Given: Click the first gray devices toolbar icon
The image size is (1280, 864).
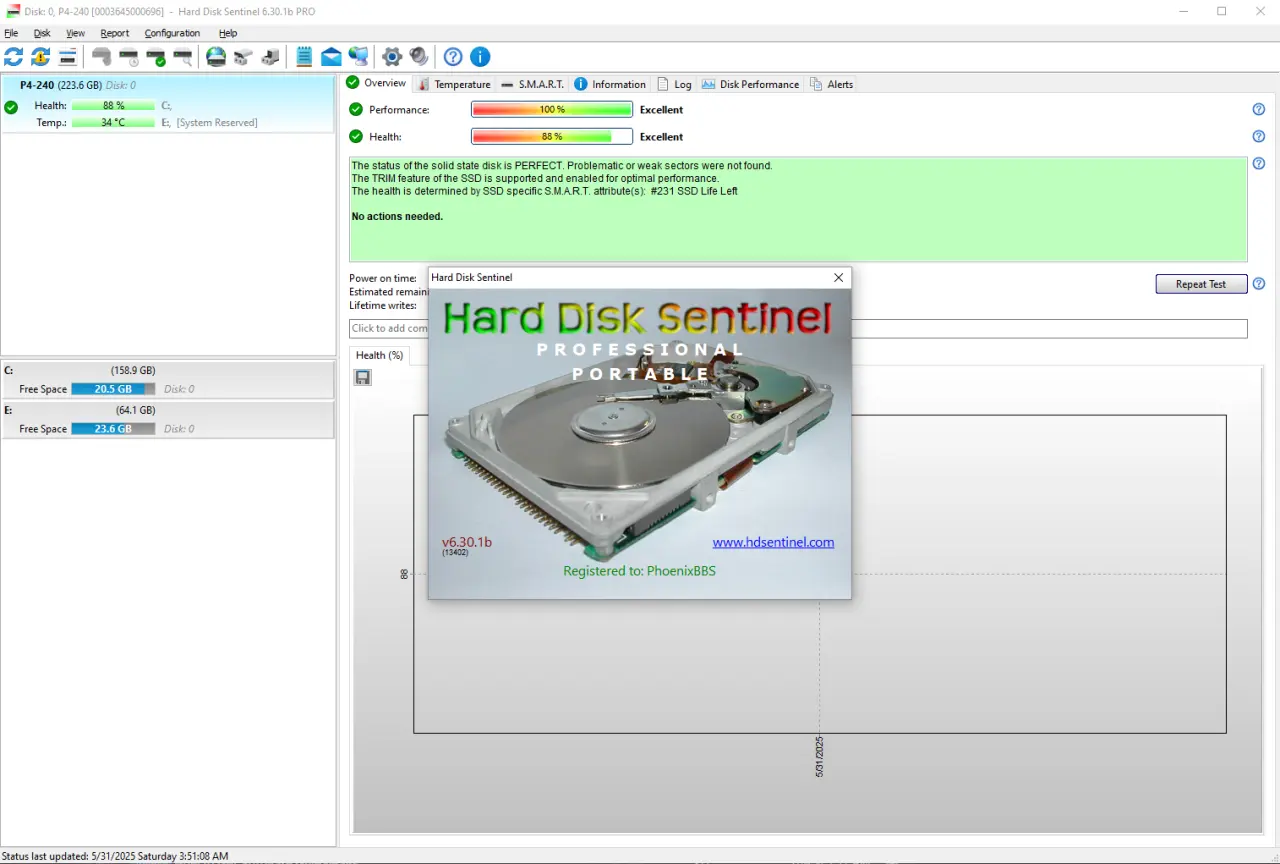Looking at the screenshot, I should click(x=243, y=56).
